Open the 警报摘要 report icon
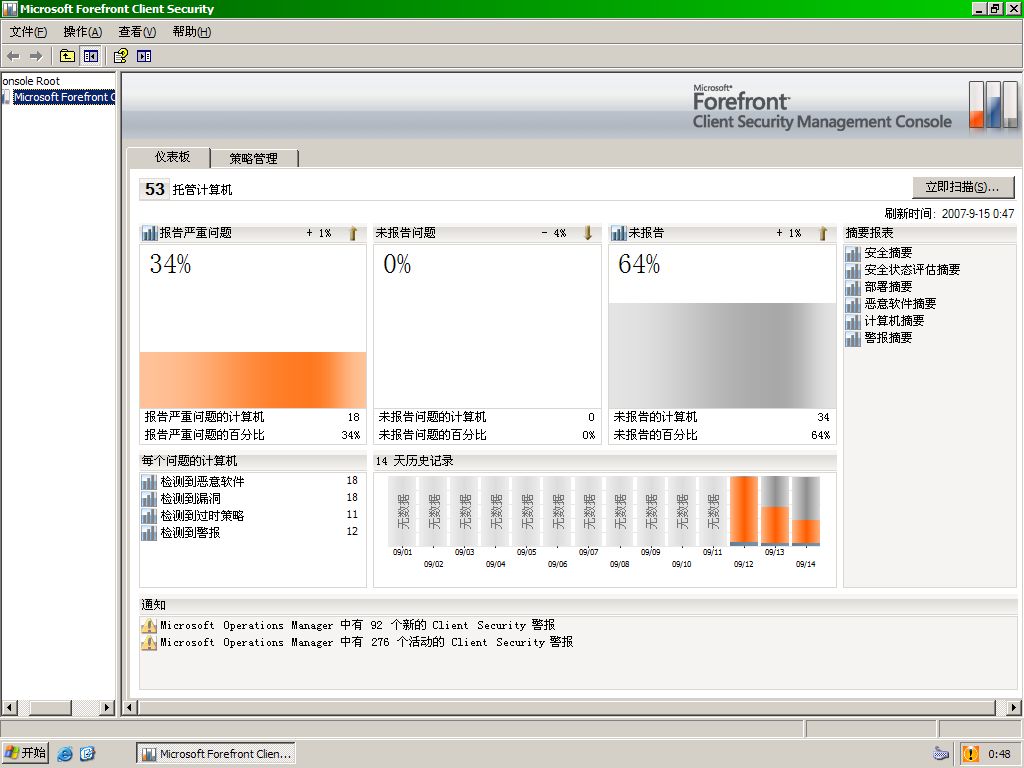Screen dimensions: 1024x768 [853, 338]
